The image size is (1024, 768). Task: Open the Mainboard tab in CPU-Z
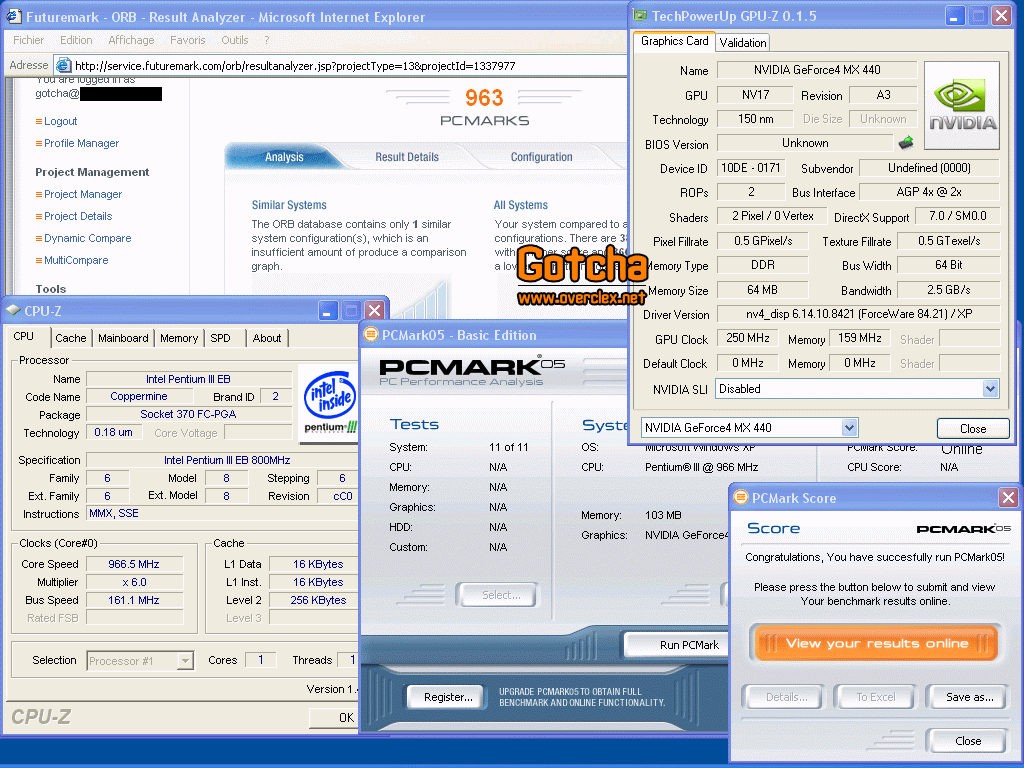pos(123,338)
